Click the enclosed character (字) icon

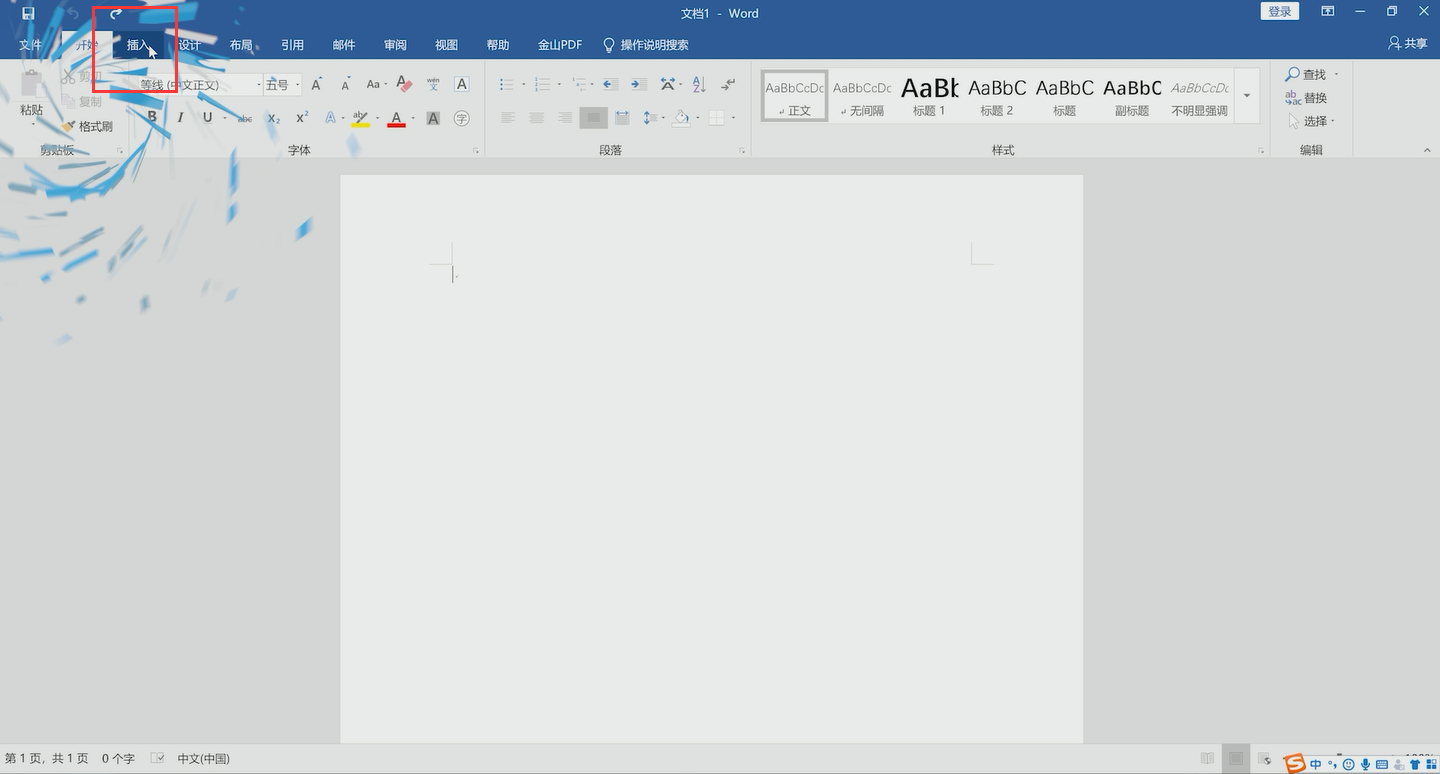461,118
